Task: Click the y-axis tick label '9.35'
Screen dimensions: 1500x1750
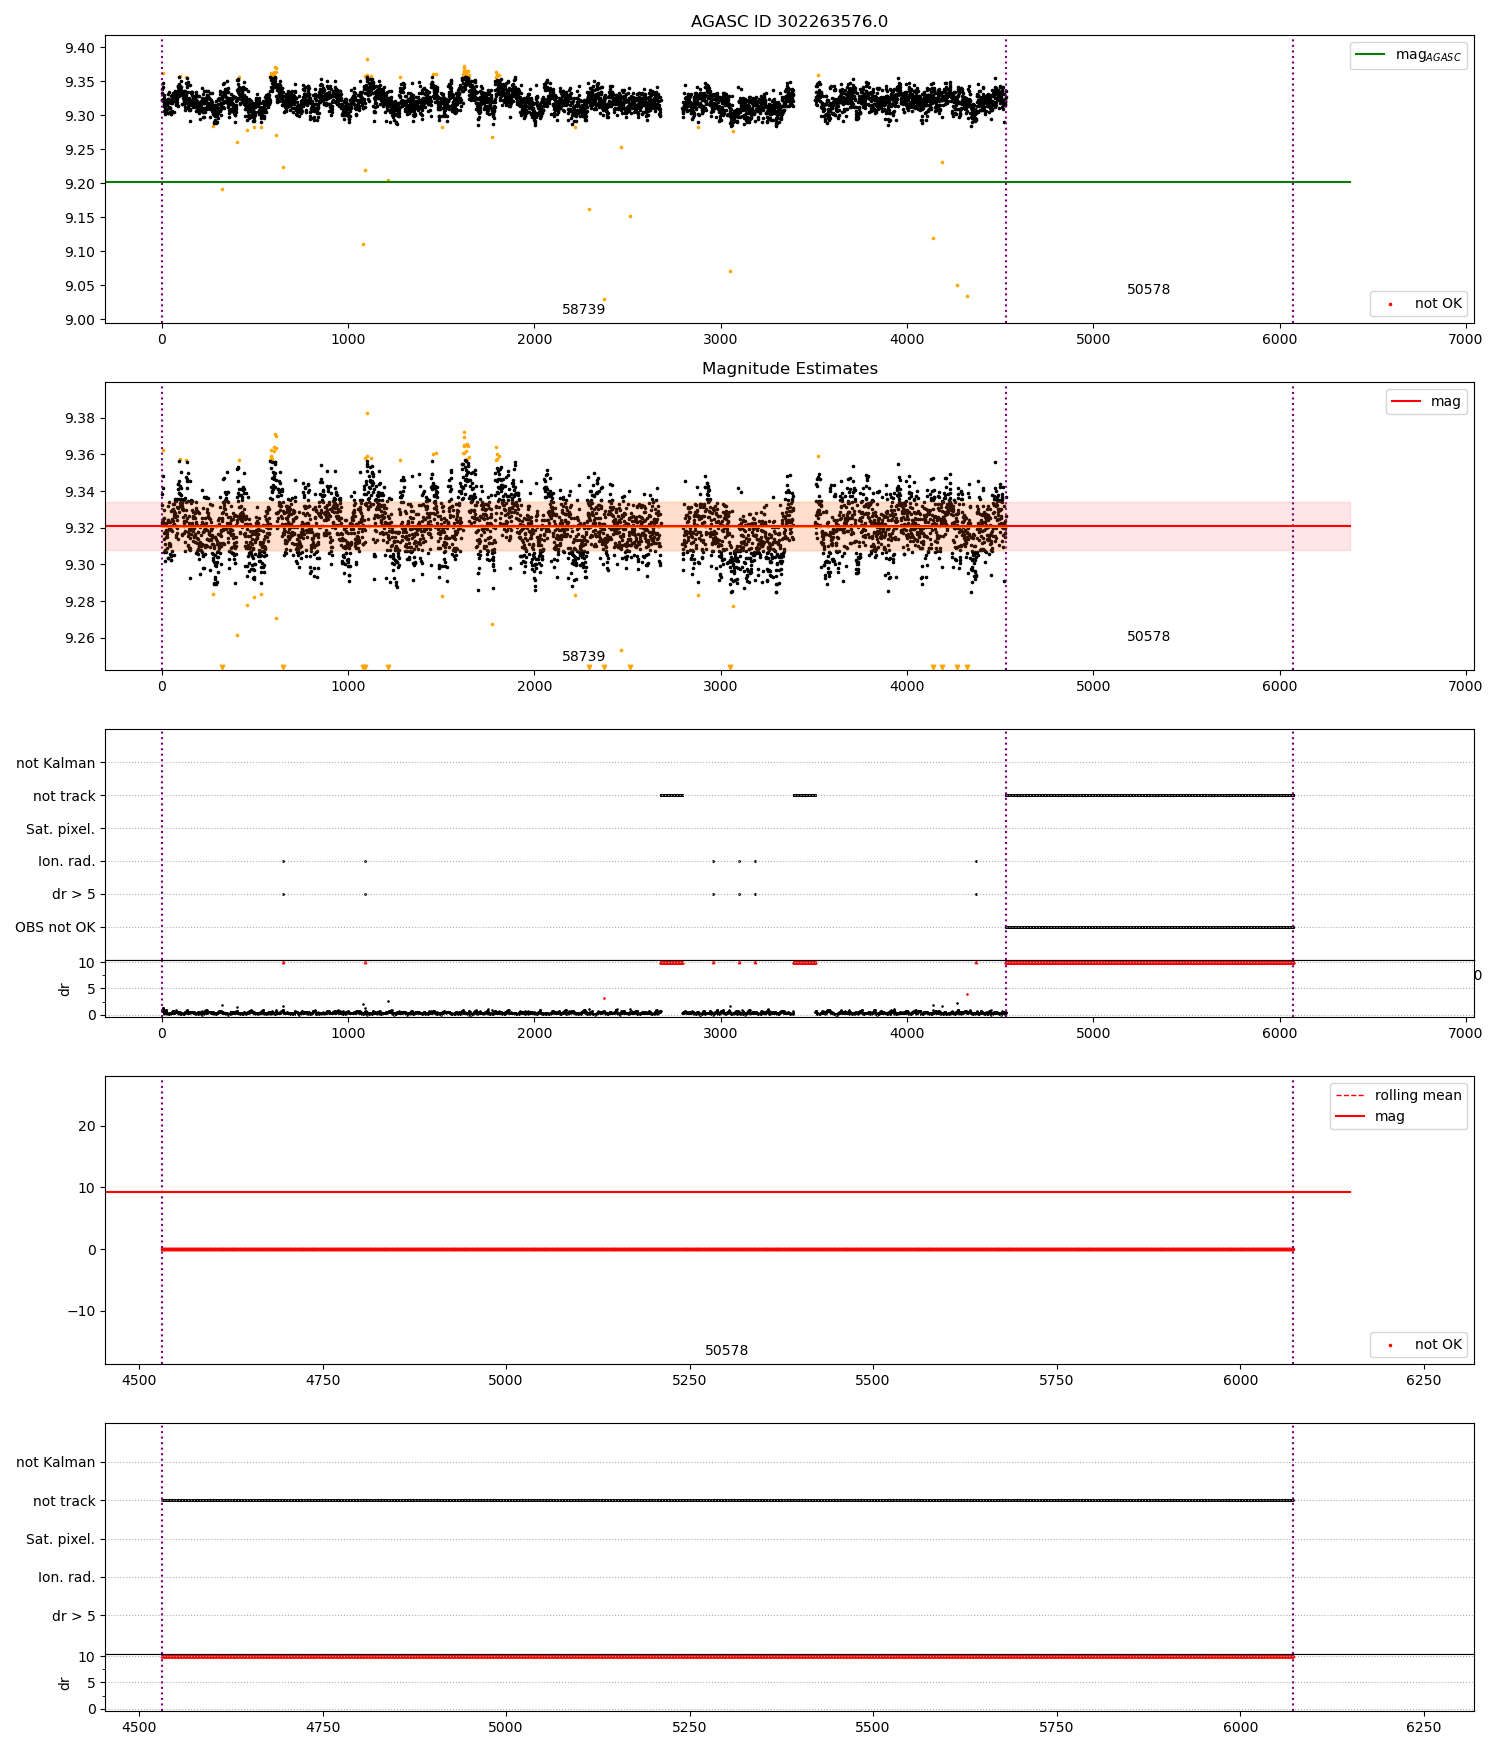Action: [x=80, y=82]
